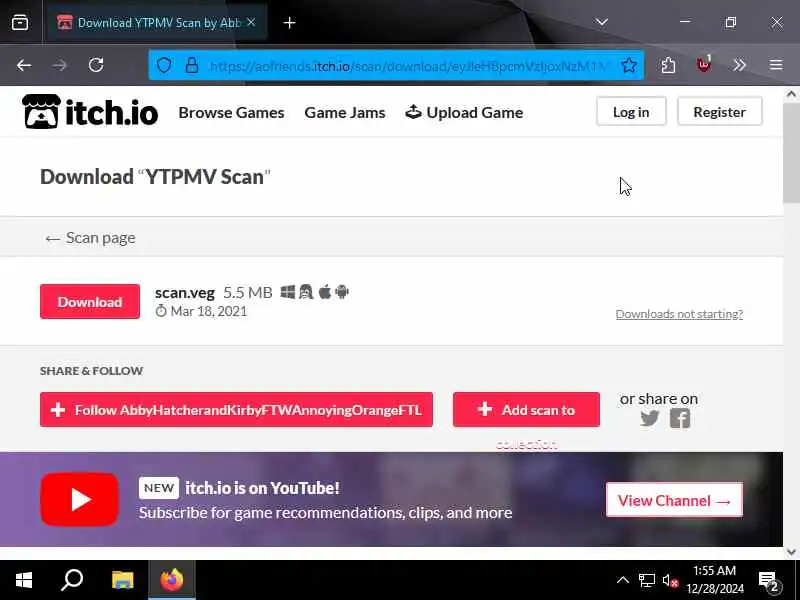The width and height of the screenshot is (800, 600).
Task: Click the Firefox taskbar icon
Action: pos(172,580)
